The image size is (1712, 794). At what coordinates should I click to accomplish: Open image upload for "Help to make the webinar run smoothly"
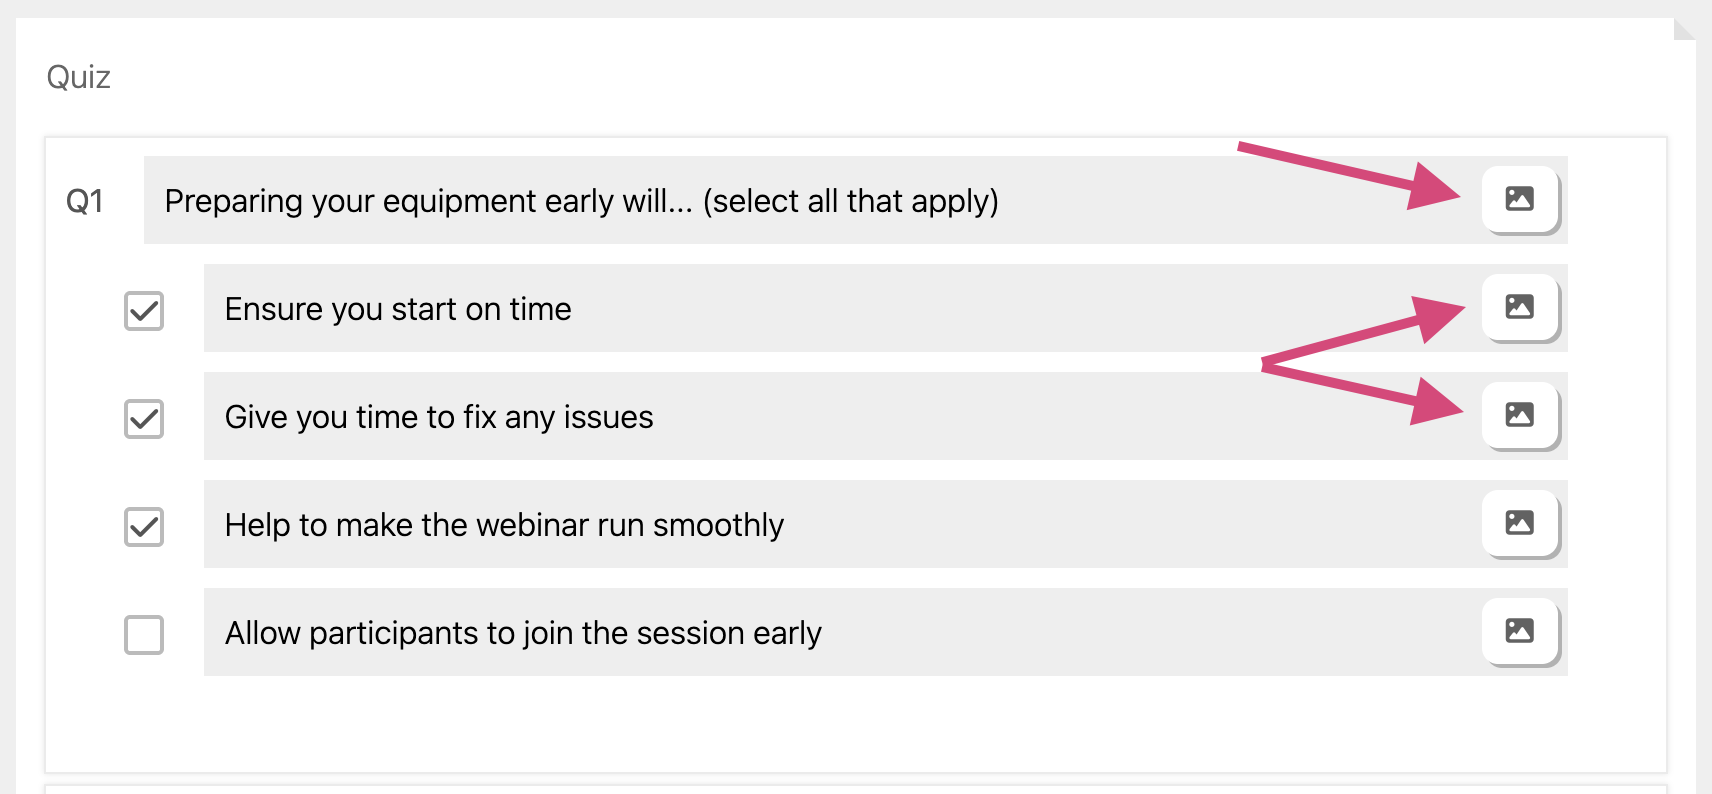[1519, 523]
